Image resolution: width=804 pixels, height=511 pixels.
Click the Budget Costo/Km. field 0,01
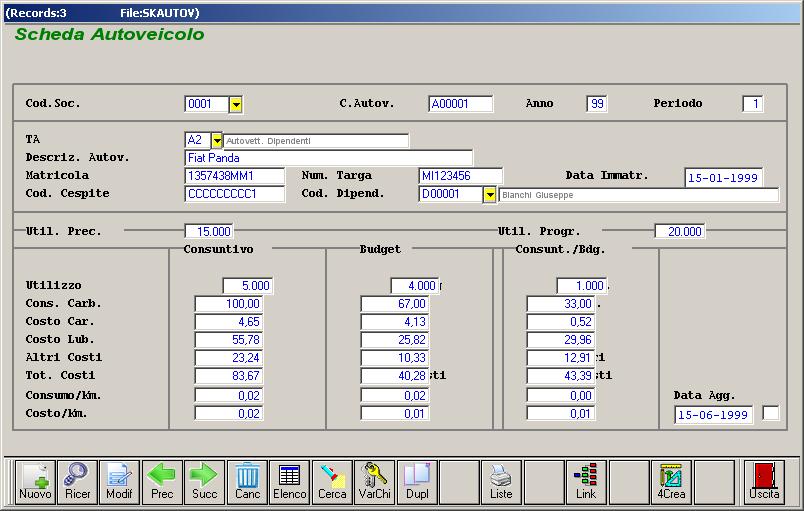395,413
